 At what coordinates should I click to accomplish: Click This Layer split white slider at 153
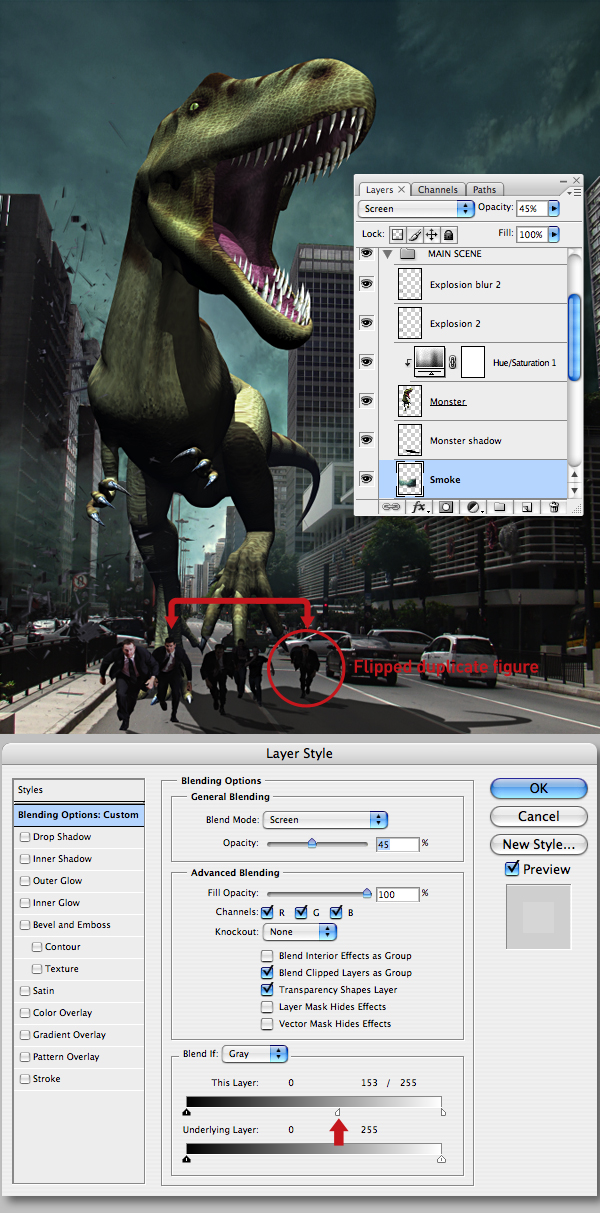click(x=338, y=1111)
